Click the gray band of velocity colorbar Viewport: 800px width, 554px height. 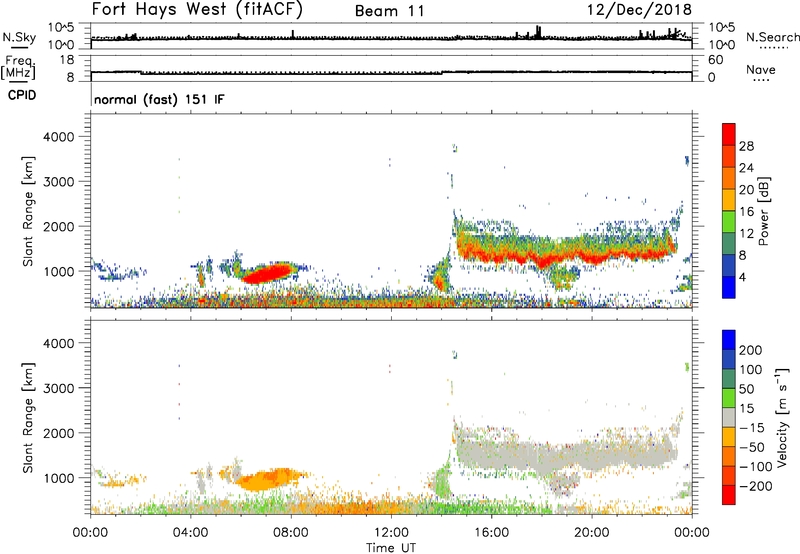tap(729, 417)
